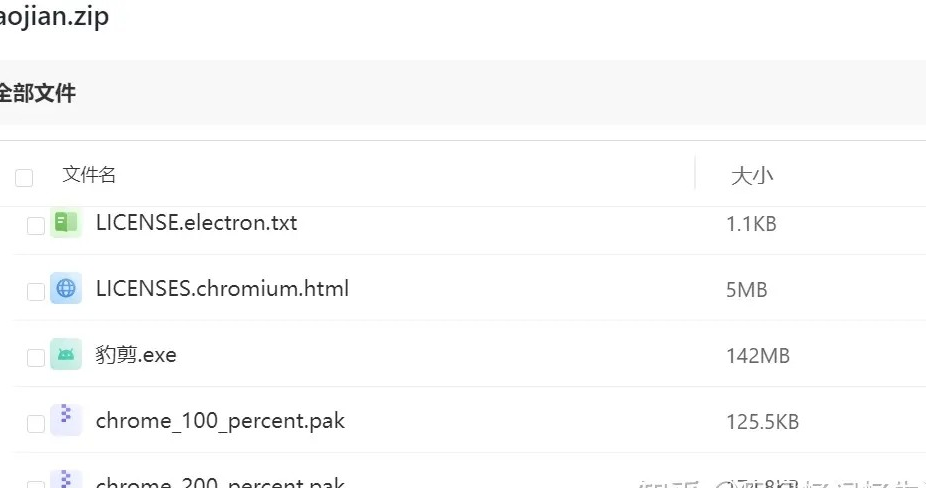Click the 142MB size cell
The image size is (926, 488).
pos(758,356)
